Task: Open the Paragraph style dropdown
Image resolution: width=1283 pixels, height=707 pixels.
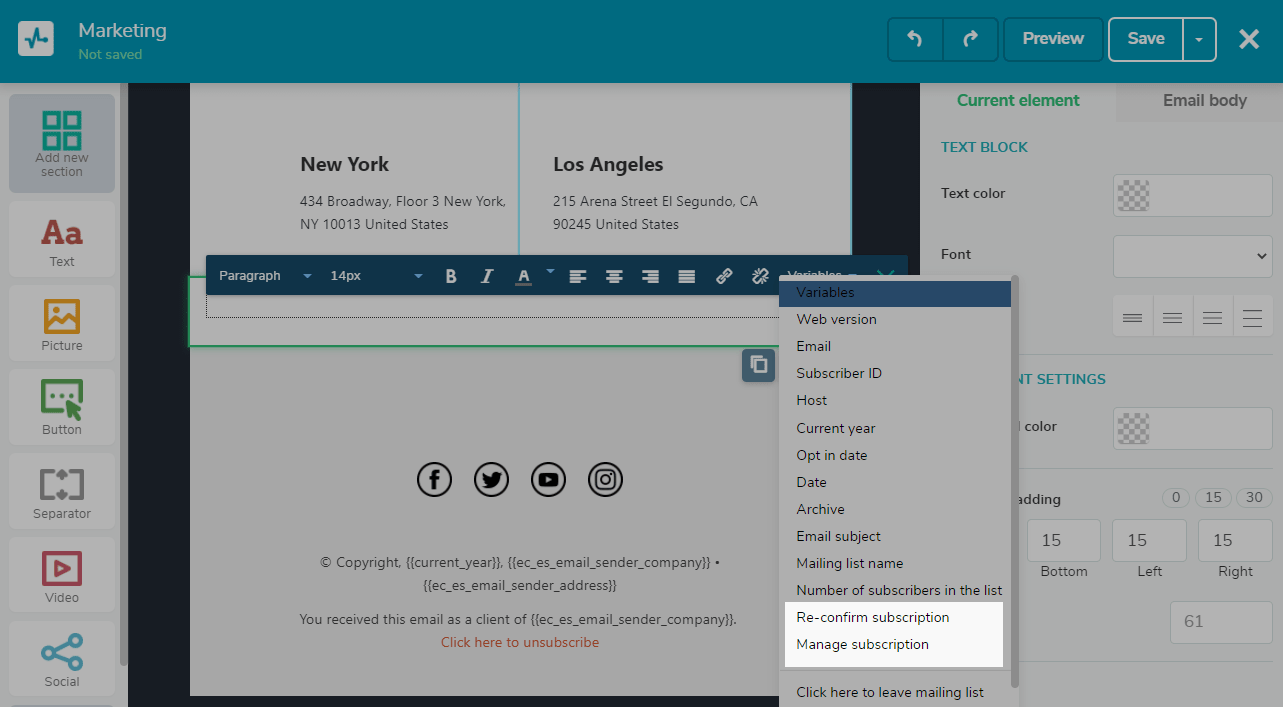Action: 265,276
